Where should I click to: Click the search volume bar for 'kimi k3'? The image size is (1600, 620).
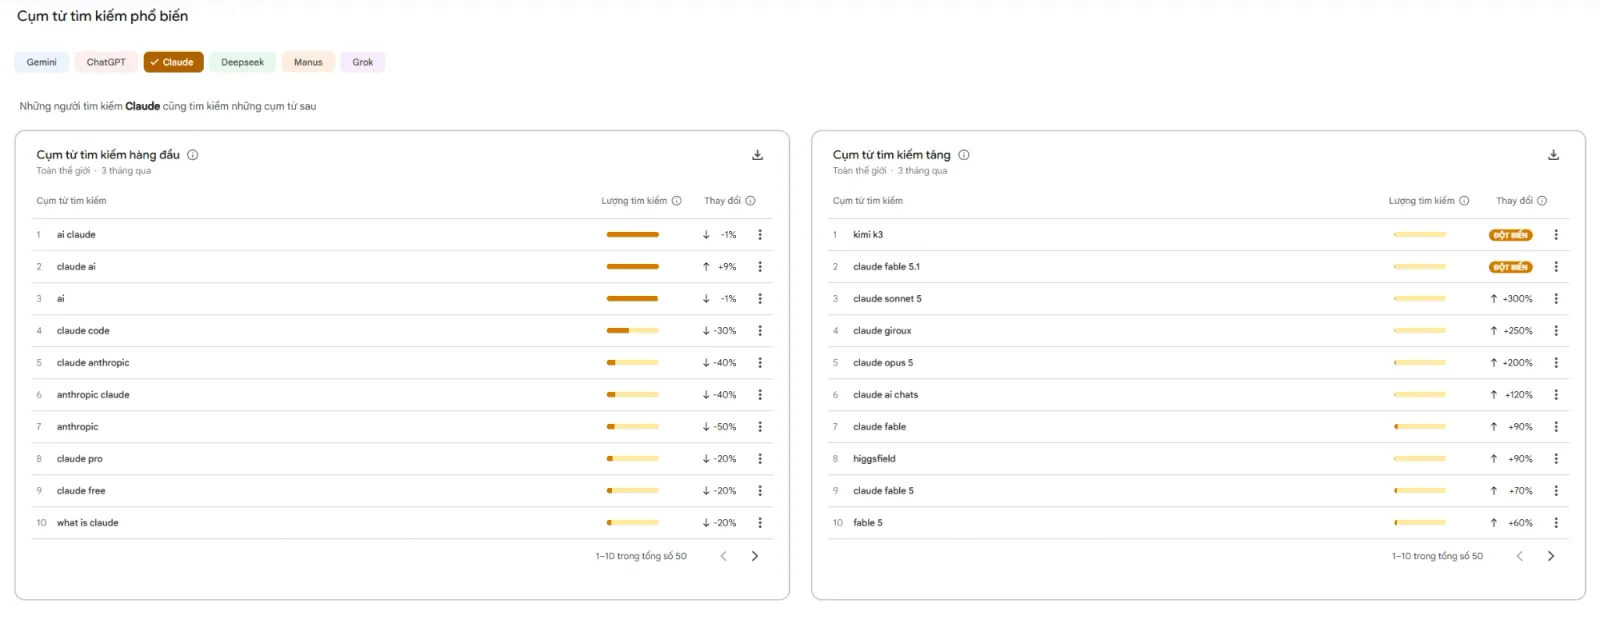point(1420,235)
